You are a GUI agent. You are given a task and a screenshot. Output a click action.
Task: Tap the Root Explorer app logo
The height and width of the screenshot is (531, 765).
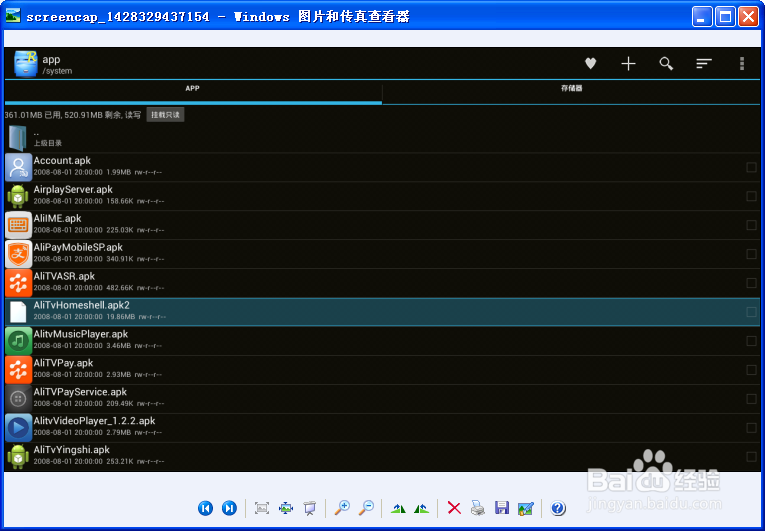click(x=25, y=63)
